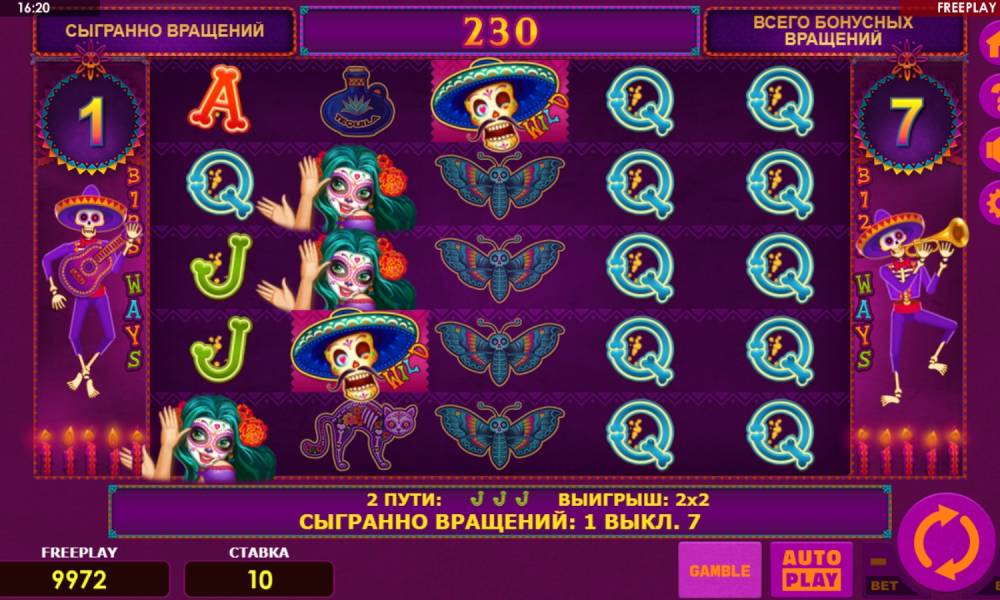The height and width of the screenshot is (600, 1000).
Task: Click the top Wild sombrero skull symbol
Action: [x=499, y=101]
